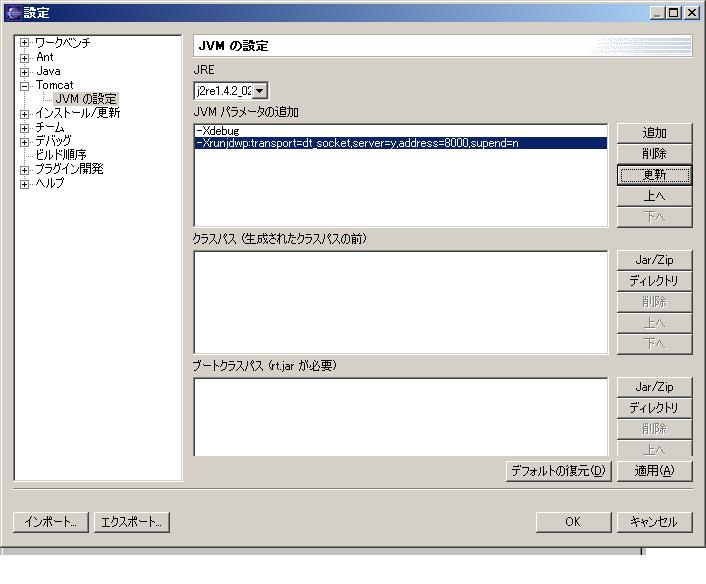Screen dimensions: 706x584
Task: Select the -Xrunjdwp parameter row
Action: point(400,143)
